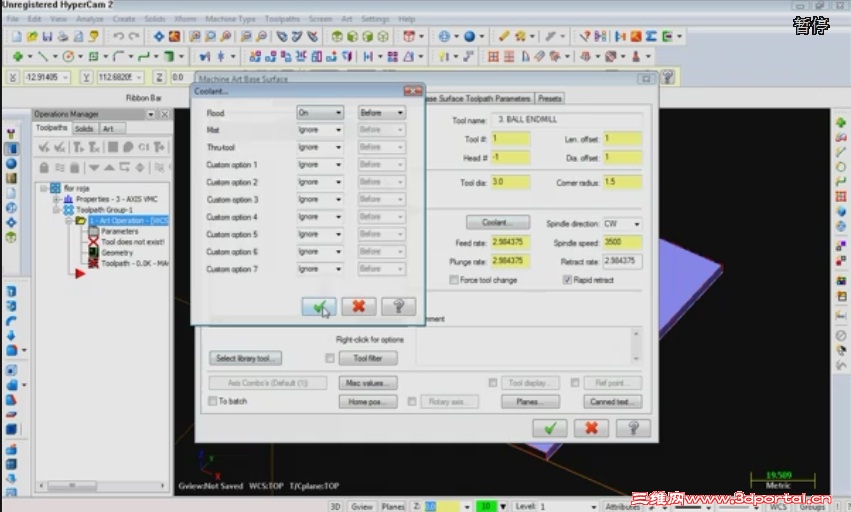Viewport: 851px width, 512px height.
Task: Open the Analyze menu
Action: tap(90, 19)
